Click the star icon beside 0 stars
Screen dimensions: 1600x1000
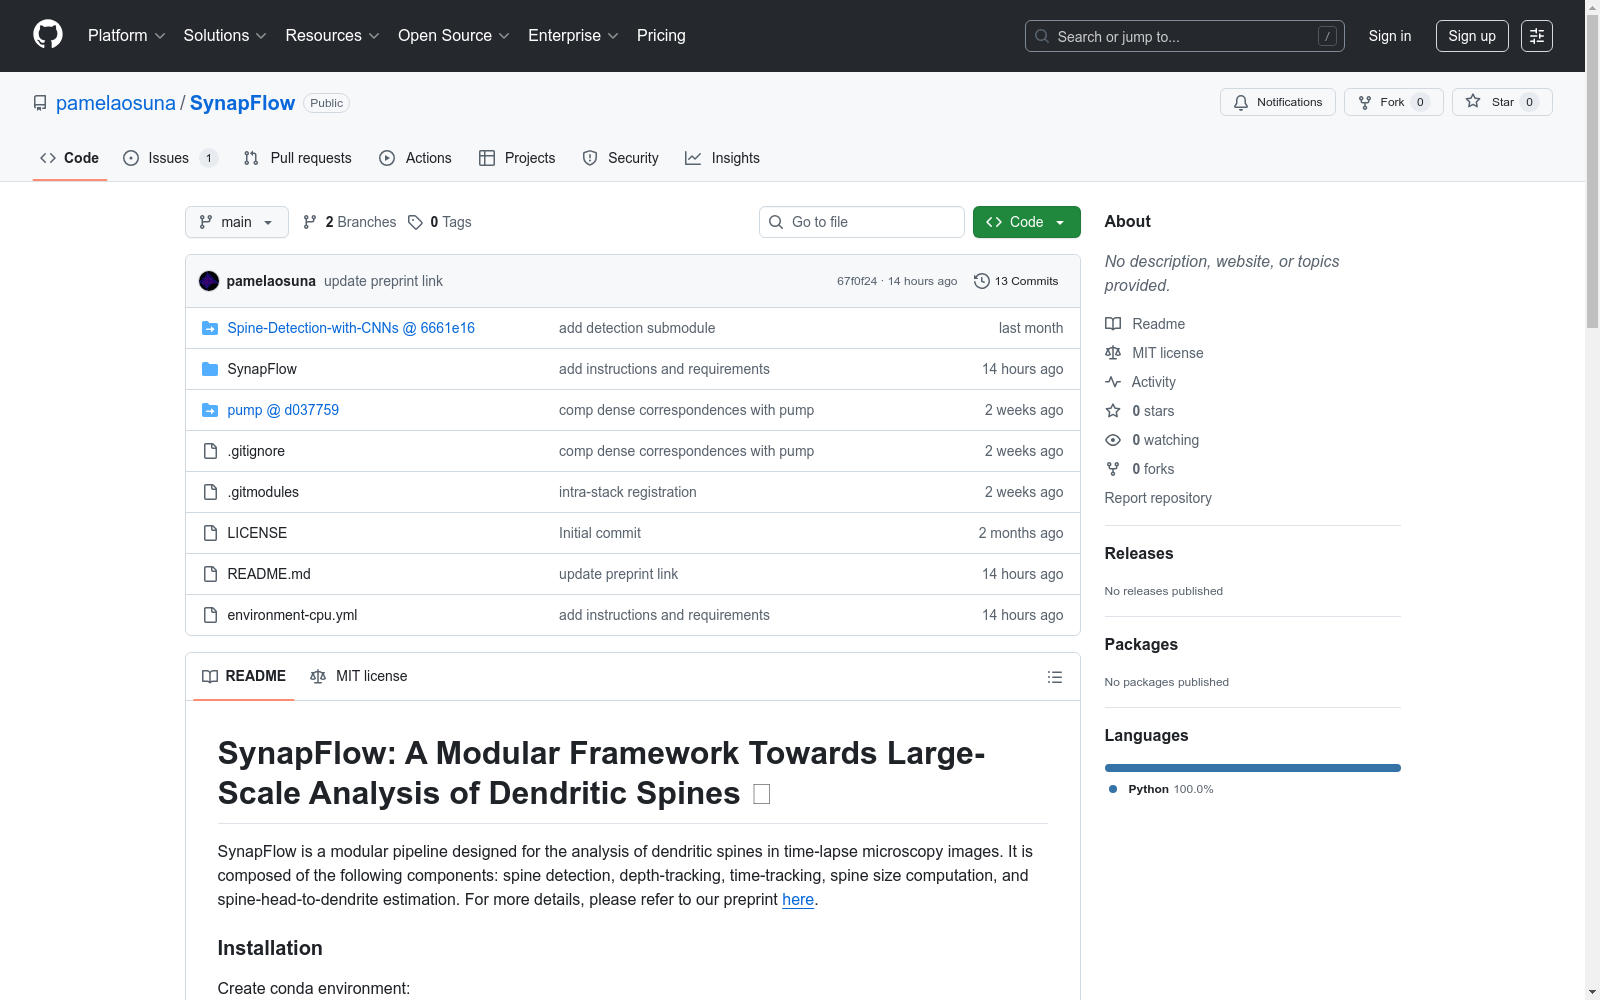(x=1113, y=411)
